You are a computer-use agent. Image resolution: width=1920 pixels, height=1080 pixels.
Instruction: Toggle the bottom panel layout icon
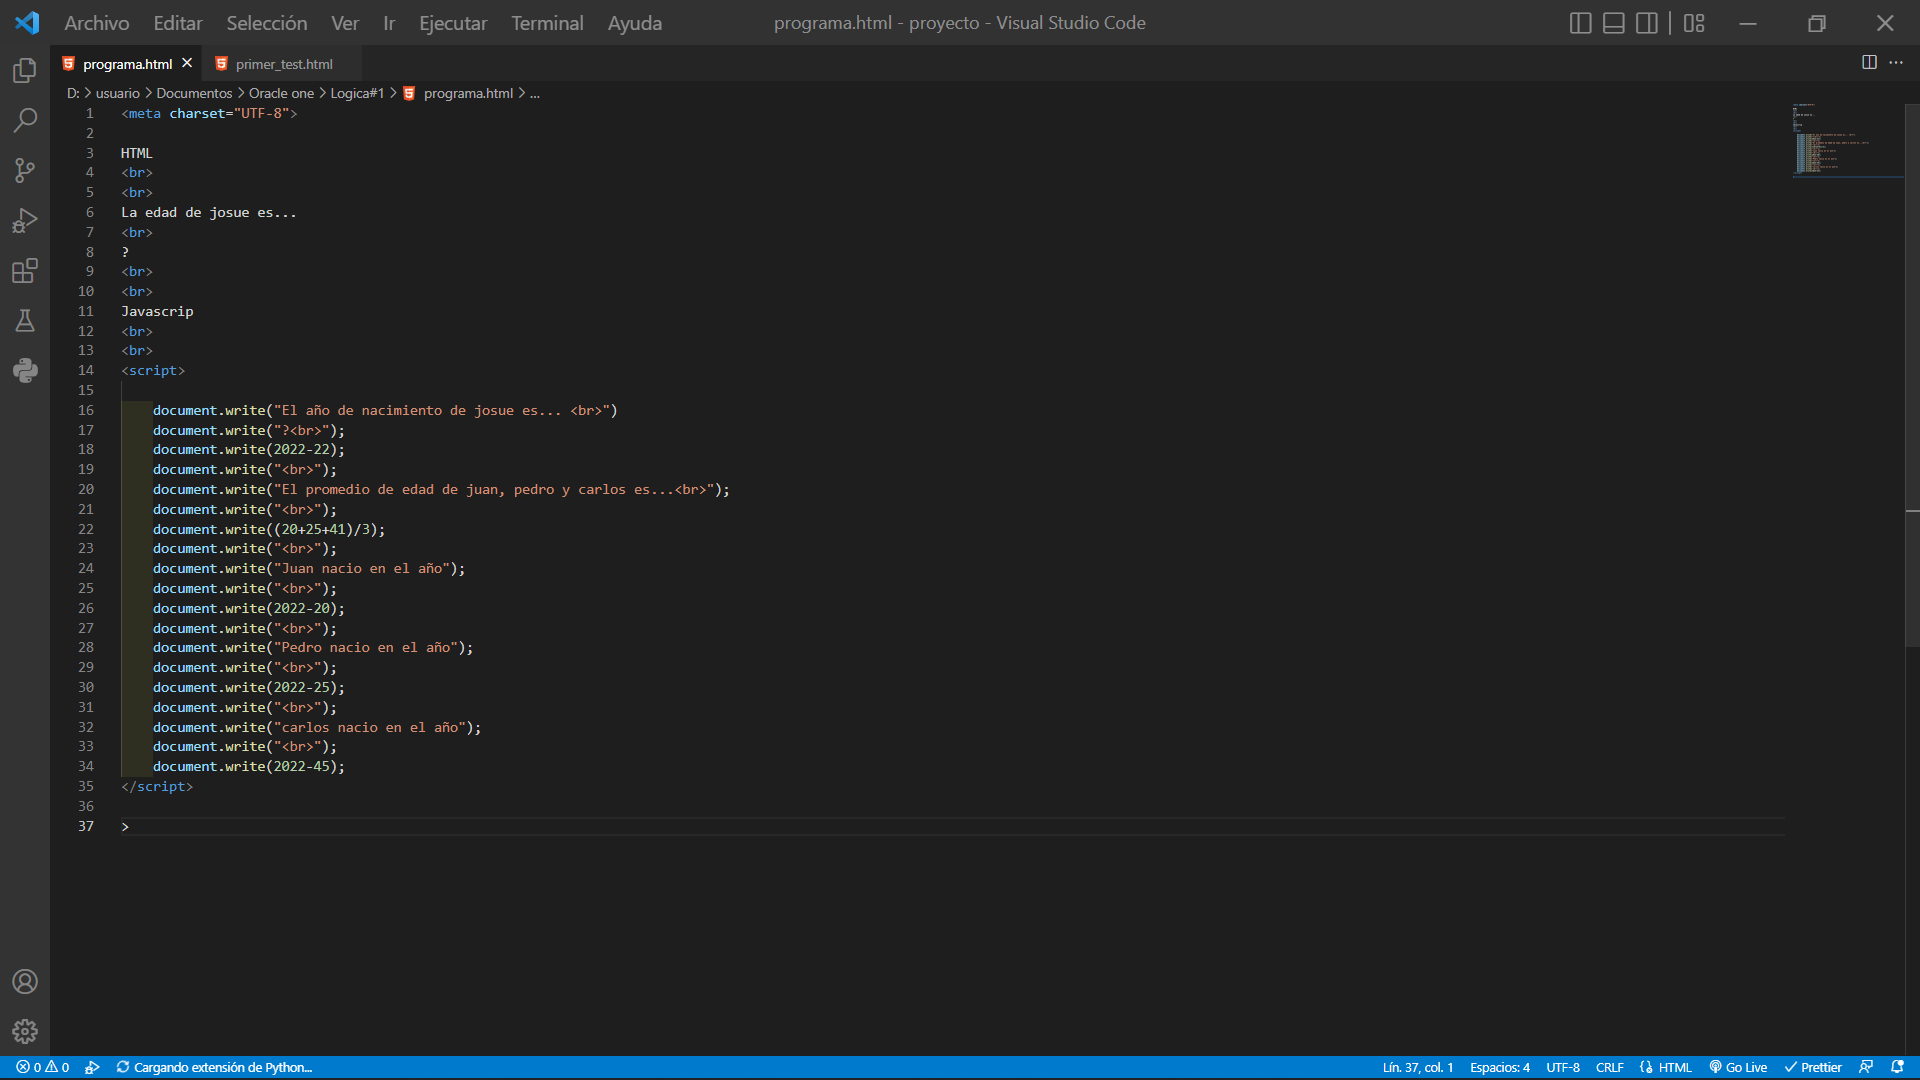click(1613, 23)
